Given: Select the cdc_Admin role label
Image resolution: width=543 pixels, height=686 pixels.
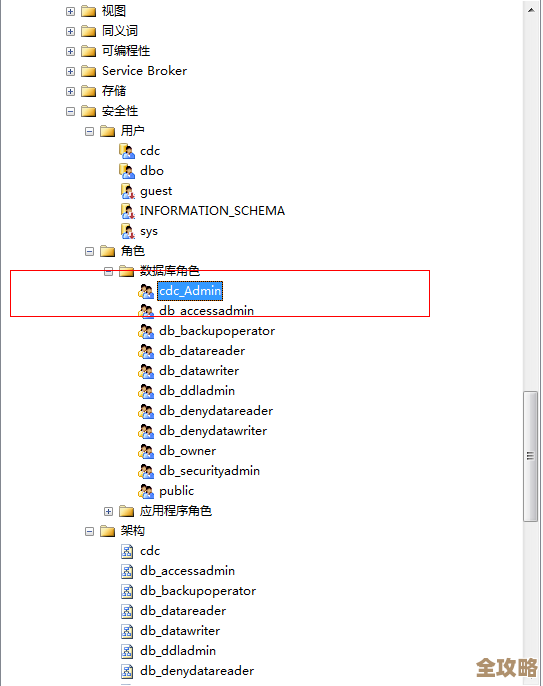Looking at the screenshot, I should (x=190, y=291).
